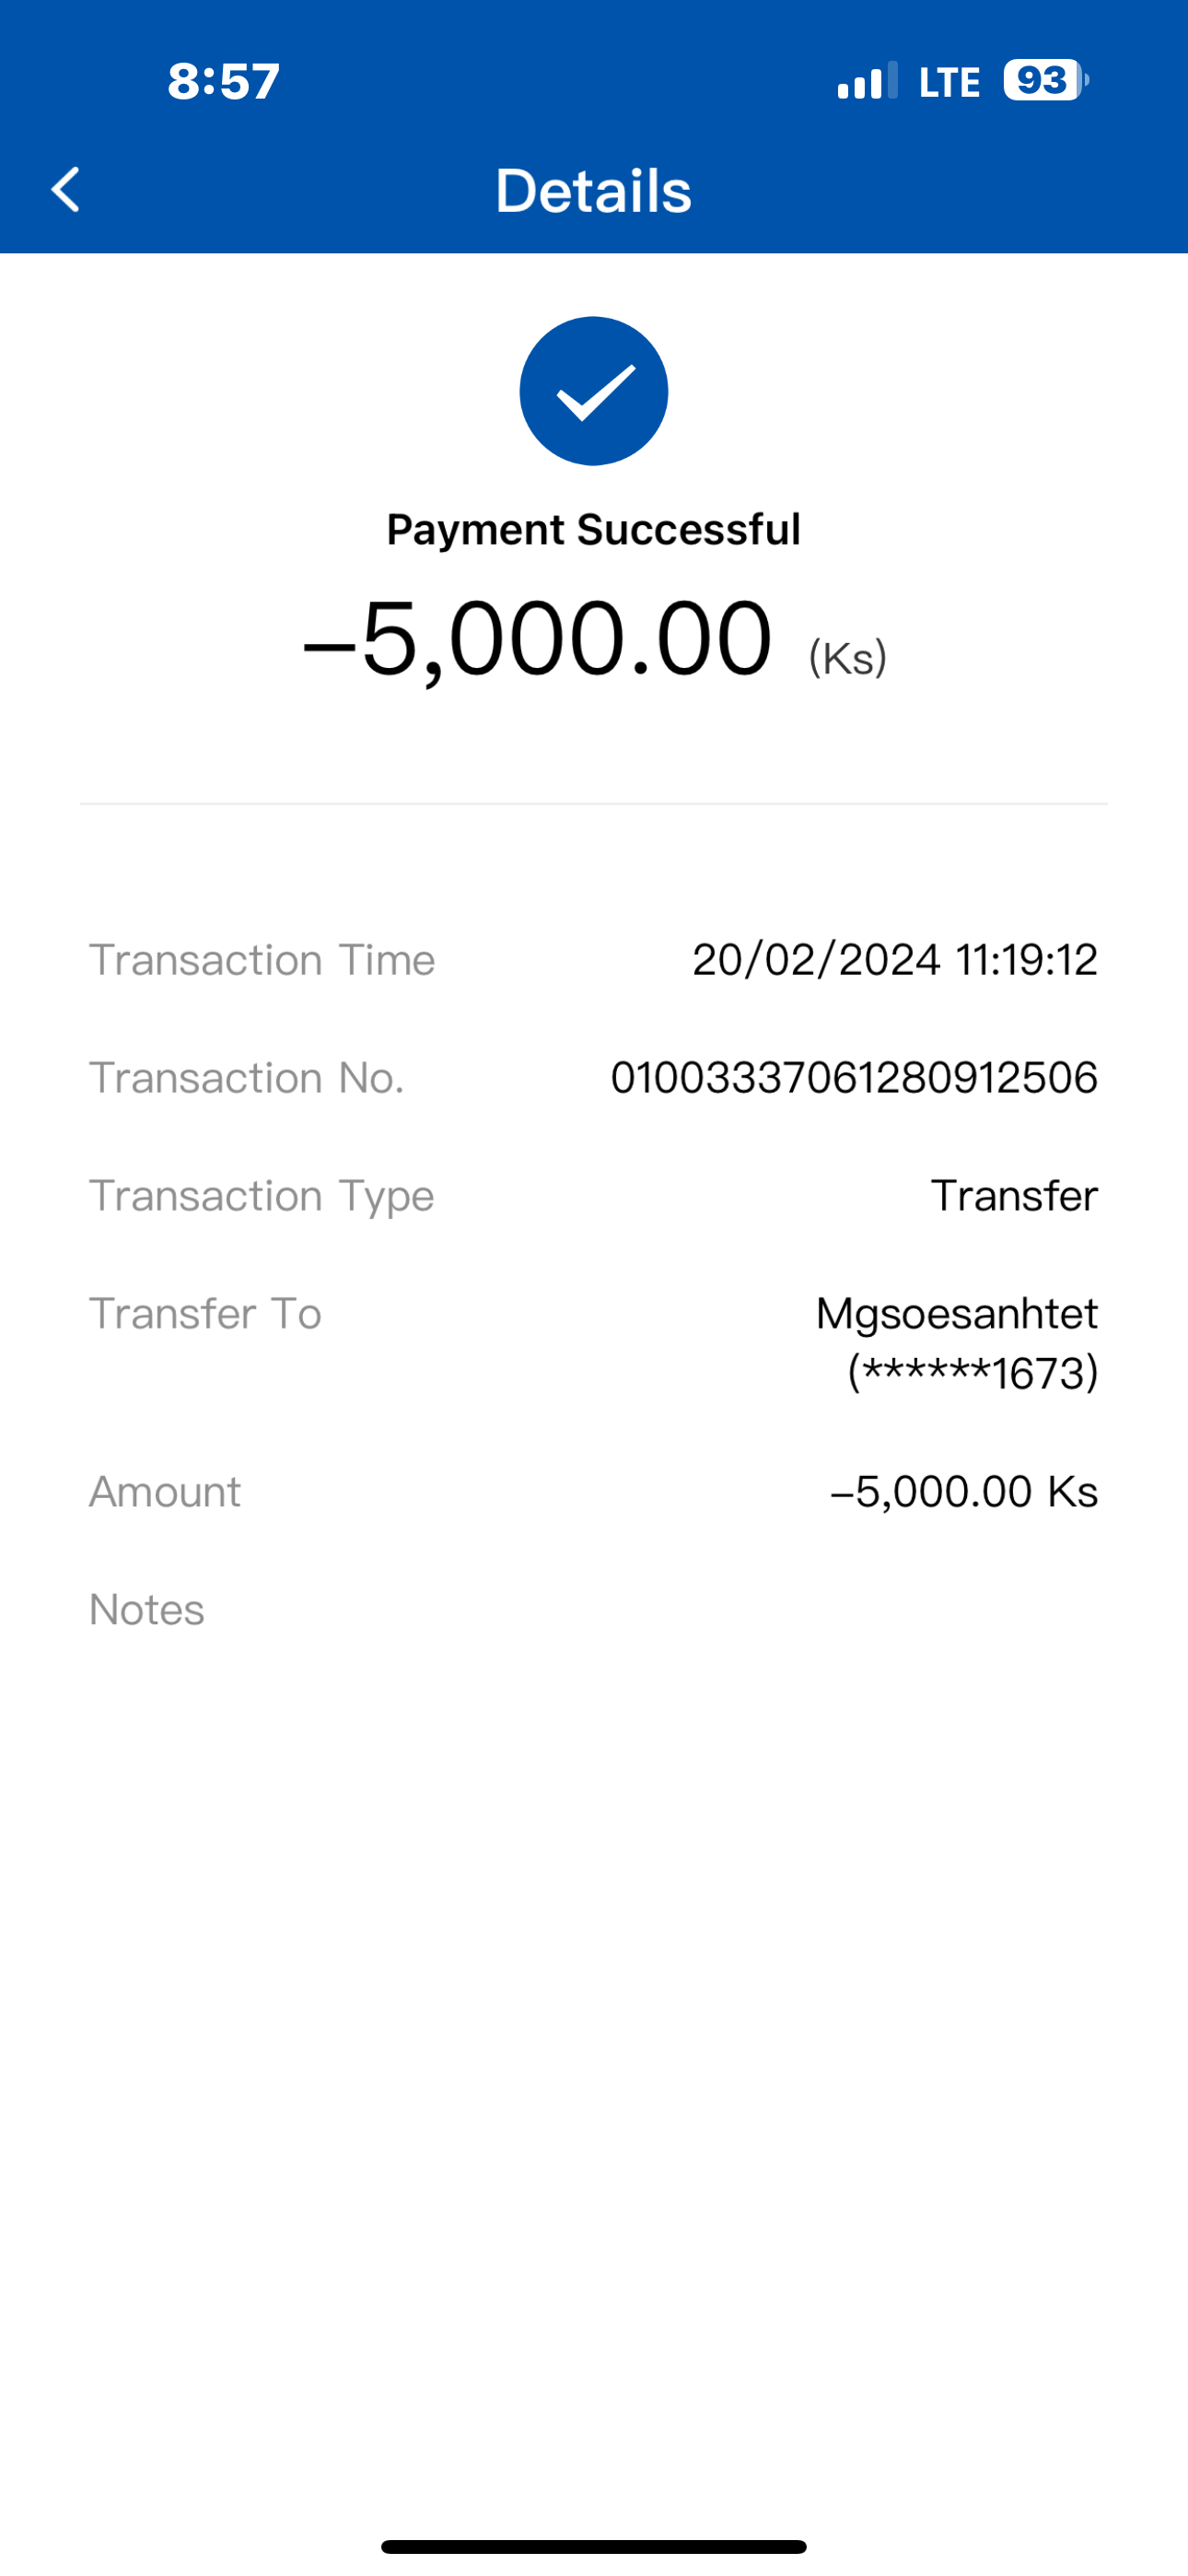Click the Transfer type value

point(1013,1196)
